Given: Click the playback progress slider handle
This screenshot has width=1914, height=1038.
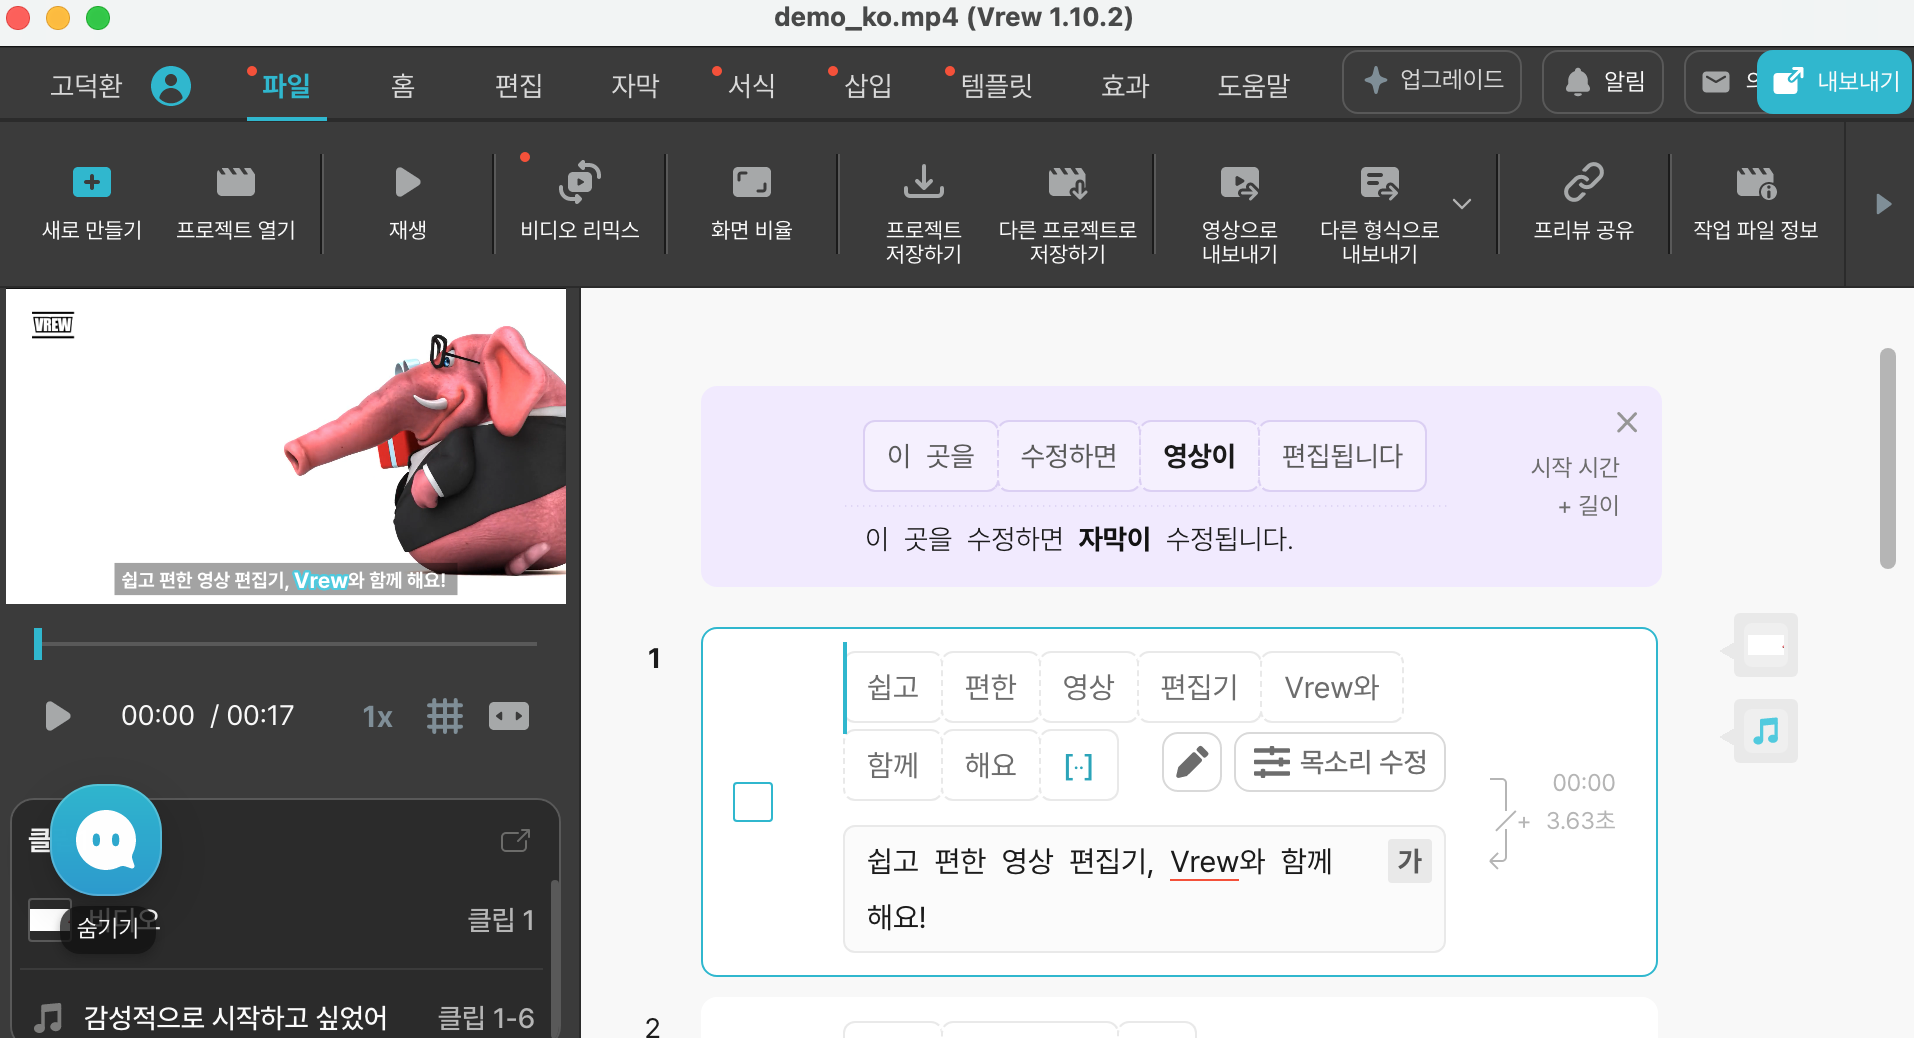Looking at the screenshot, I should point(38,643).
